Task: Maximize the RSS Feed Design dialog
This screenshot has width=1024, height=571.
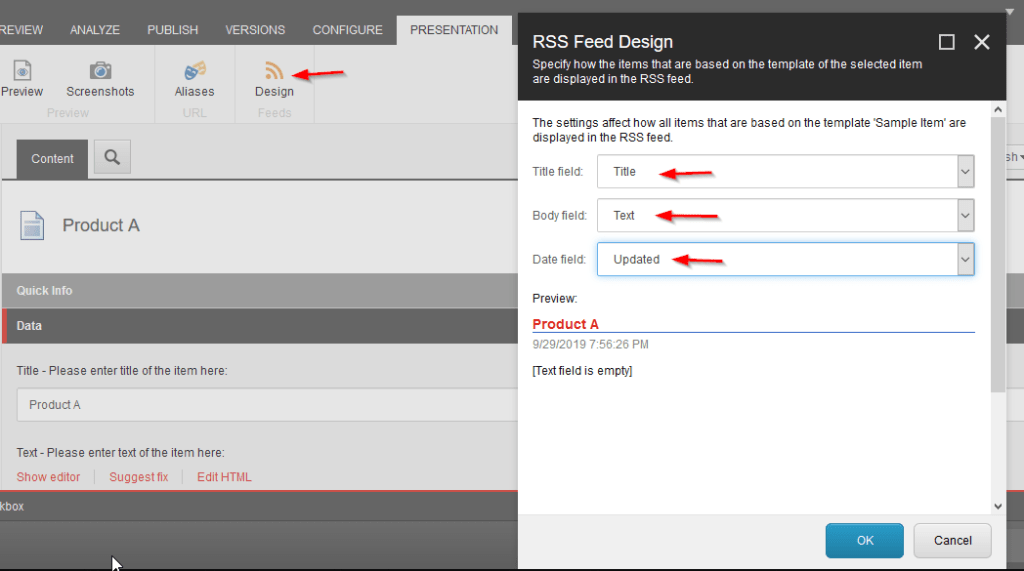Action: (946, 42)
